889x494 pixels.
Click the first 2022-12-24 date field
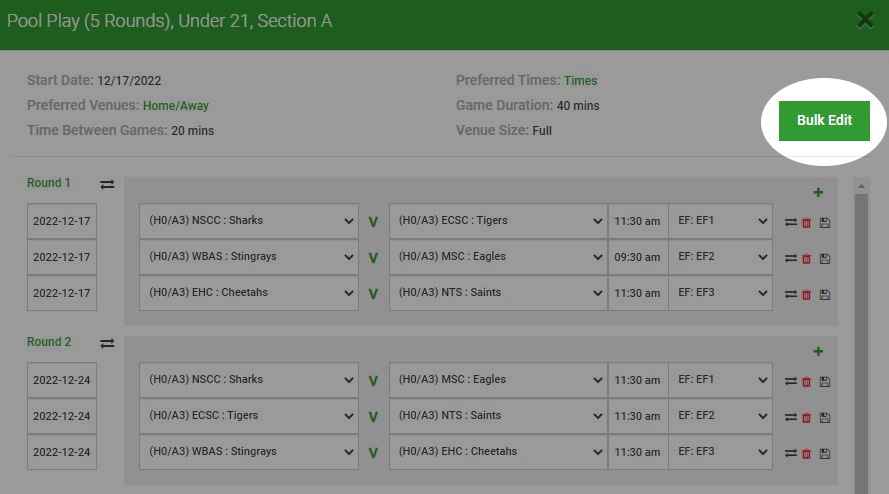coord(62,380)
